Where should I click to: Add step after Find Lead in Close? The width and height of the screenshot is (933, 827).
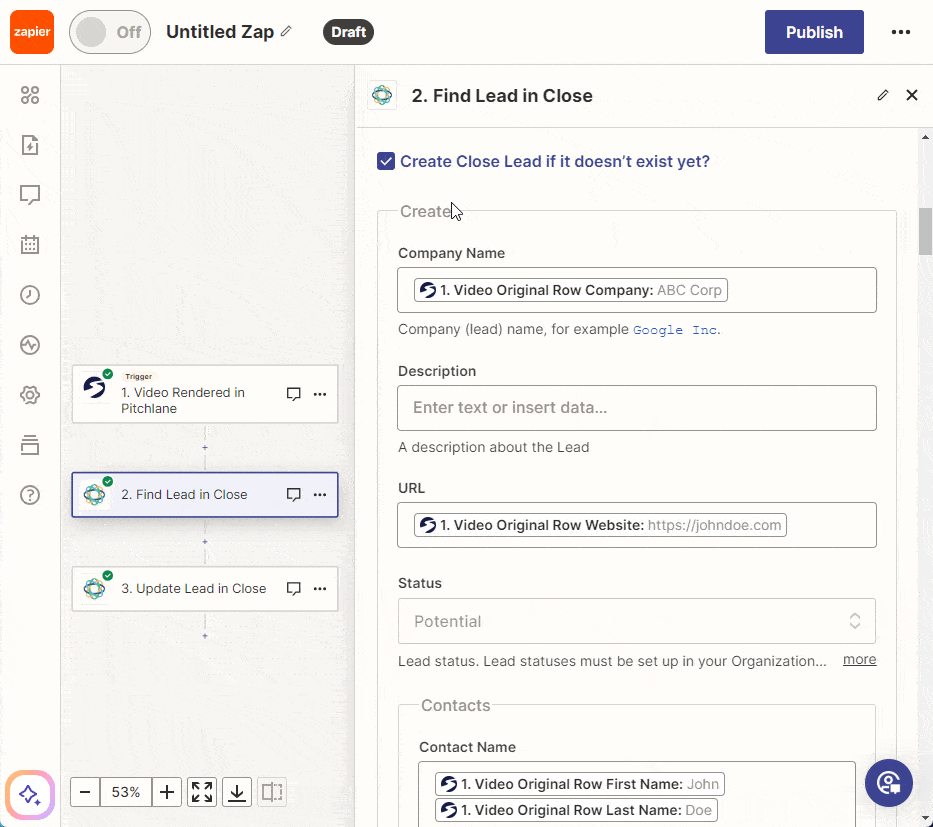205,541
